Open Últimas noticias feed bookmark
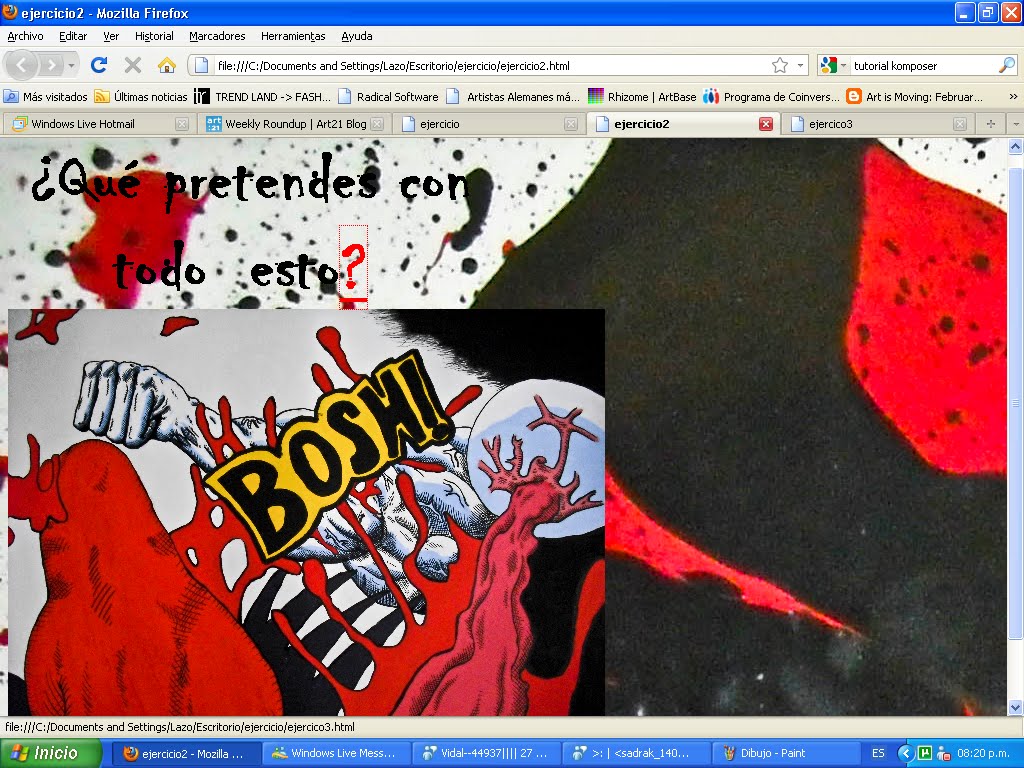The width and height of the screenshot is (1024, 768). [141, 97]
